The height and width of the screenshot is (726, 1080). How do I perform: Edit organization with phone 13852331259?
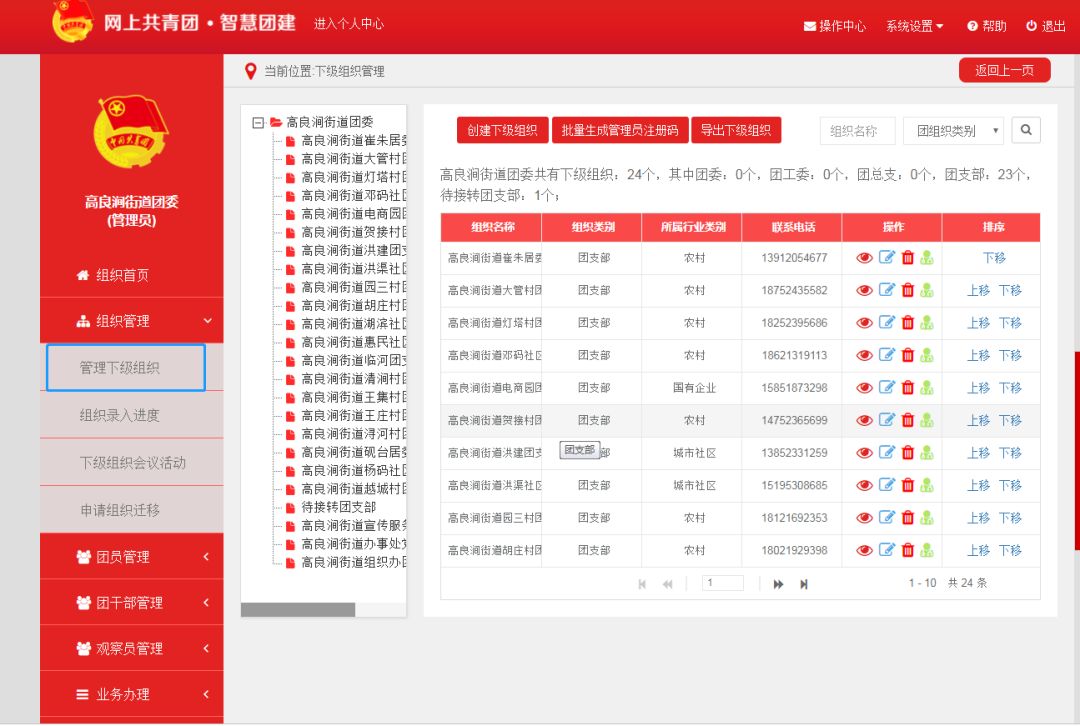(x=886, y=452)
